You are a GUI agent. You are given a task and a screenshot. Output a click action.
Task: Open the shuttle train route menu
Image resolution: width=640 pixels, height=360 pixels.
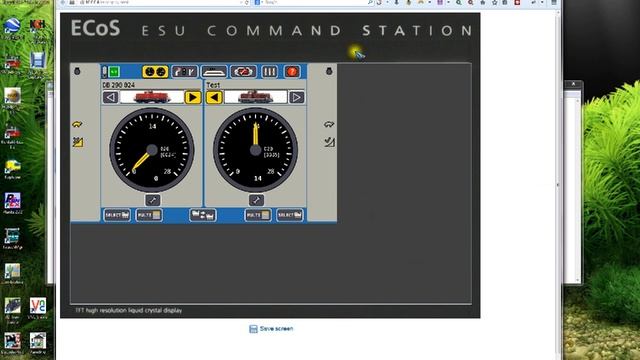pos(243,72)
